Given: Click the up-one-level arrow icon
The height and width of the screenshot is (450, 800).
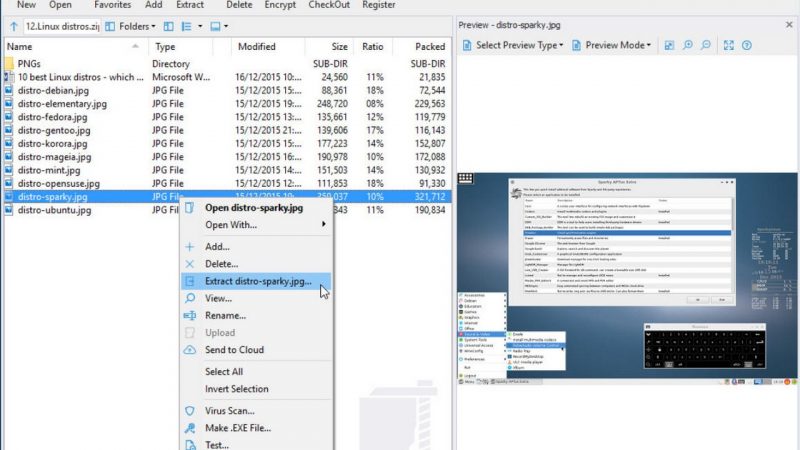Looking at the screenshot, I should tap(14, 27).
